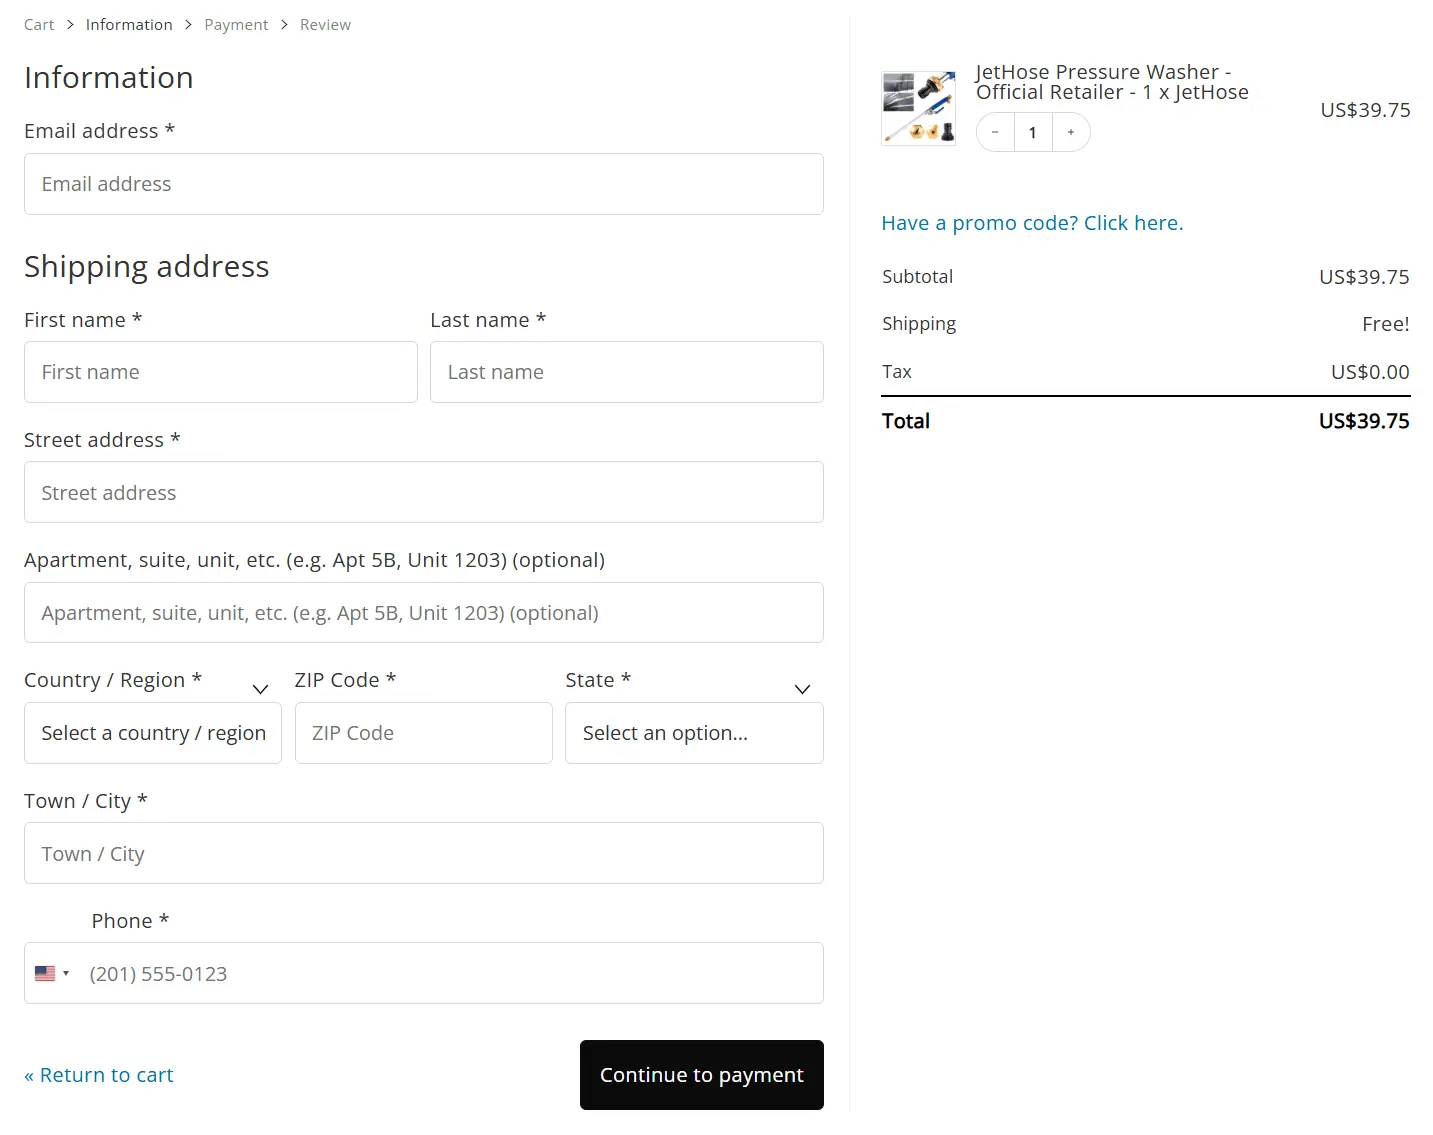Focus the Phone number field

tap(450, 972)
